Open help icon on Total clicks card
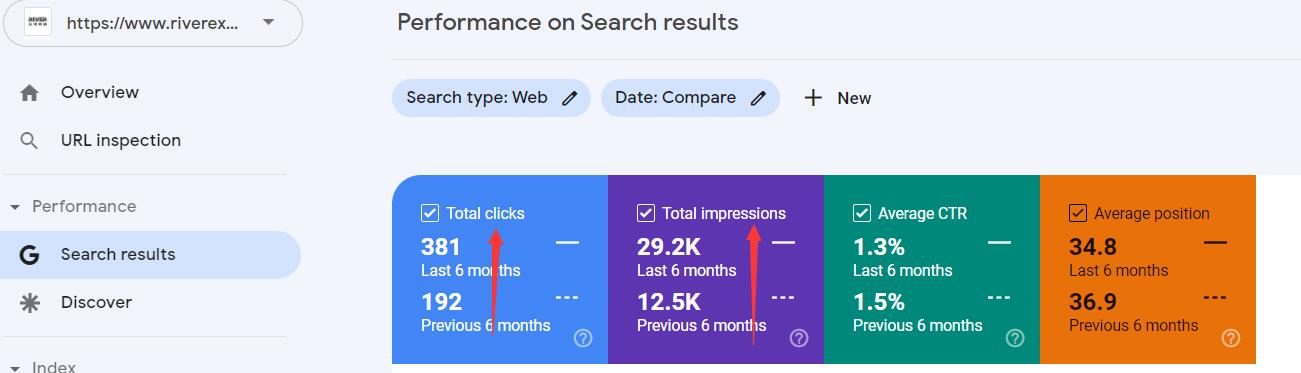The image size is (1301, 373). [x=583, y=338]
